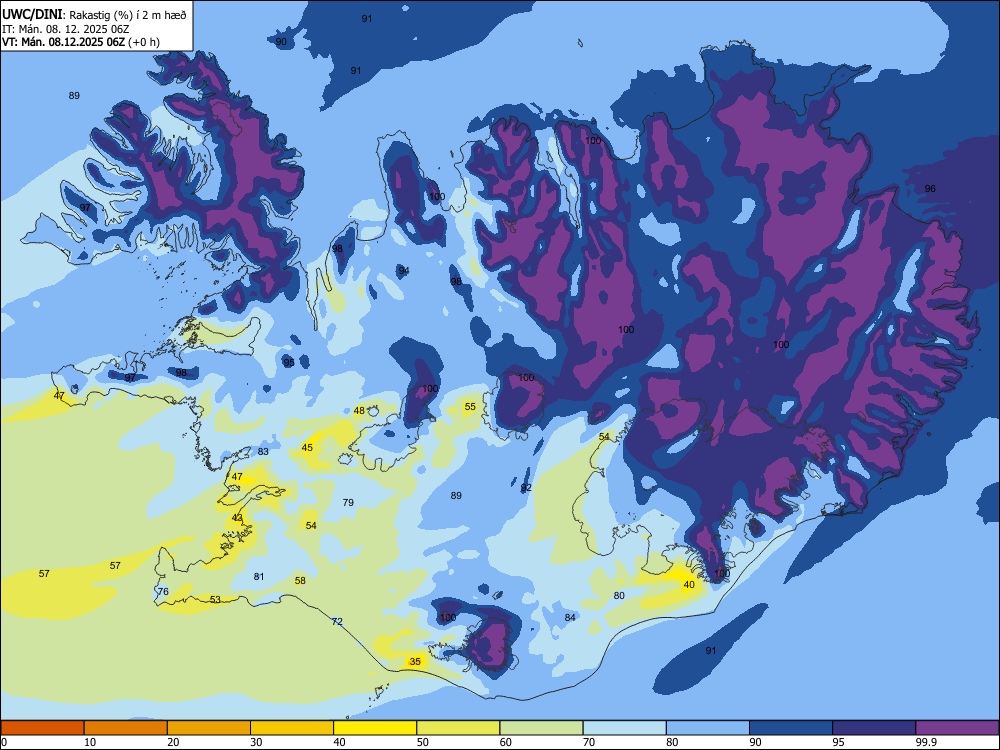This screenshot has width=1000, height=750.
Task: Click the 80–90 light blue legend swatch
Action: pos(708,728)
